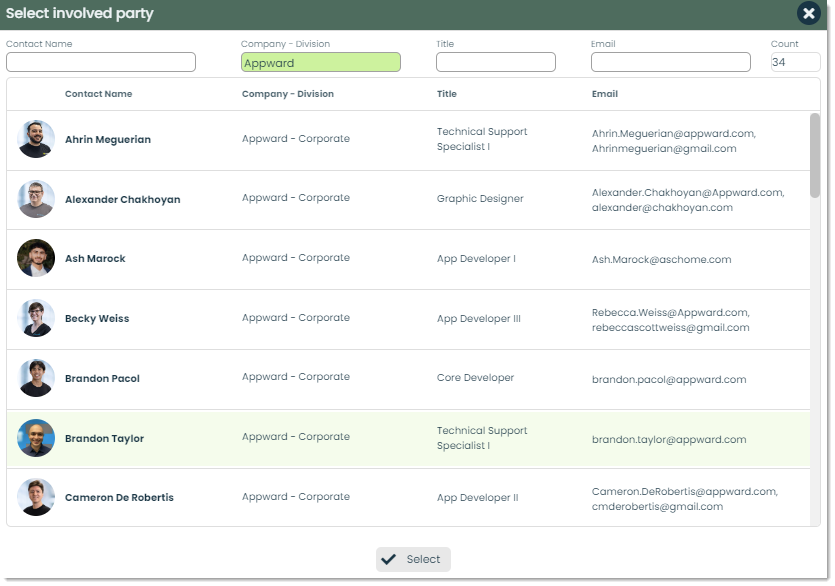Click the Ahrin.Meguerian@appward.com email cell
The width and height of the screenshot is (835, 586).
pos(674,141)
